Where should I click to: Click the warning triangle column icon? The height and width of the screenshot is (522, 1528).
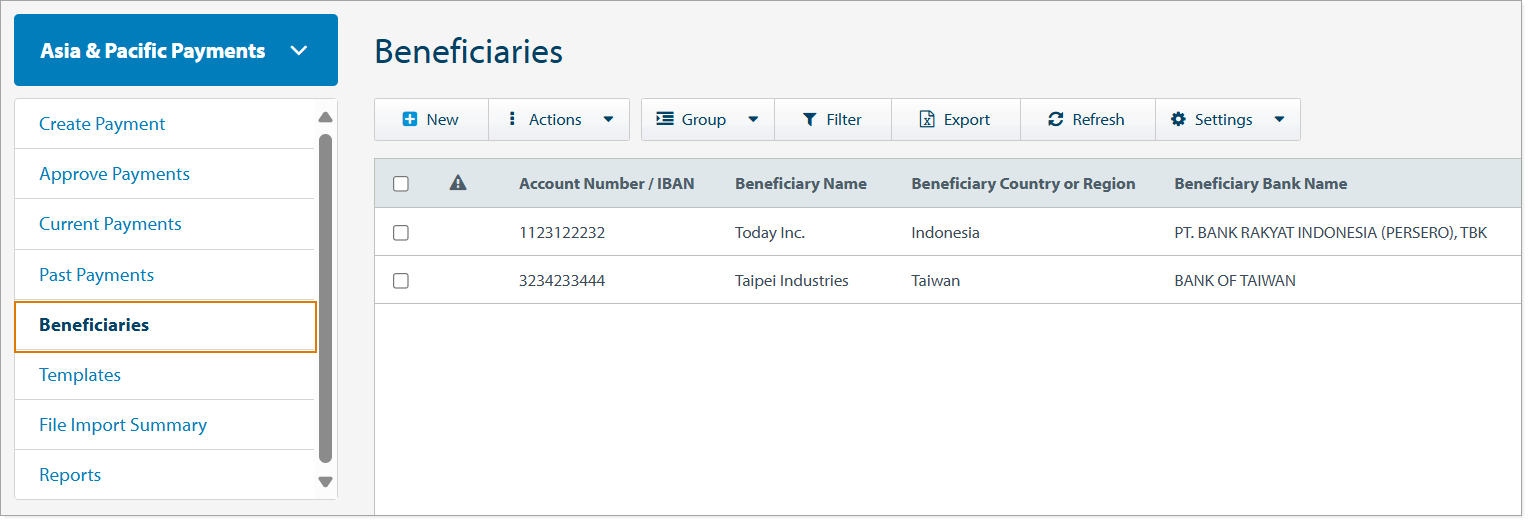pyautogui.click(x=458, y=183)
